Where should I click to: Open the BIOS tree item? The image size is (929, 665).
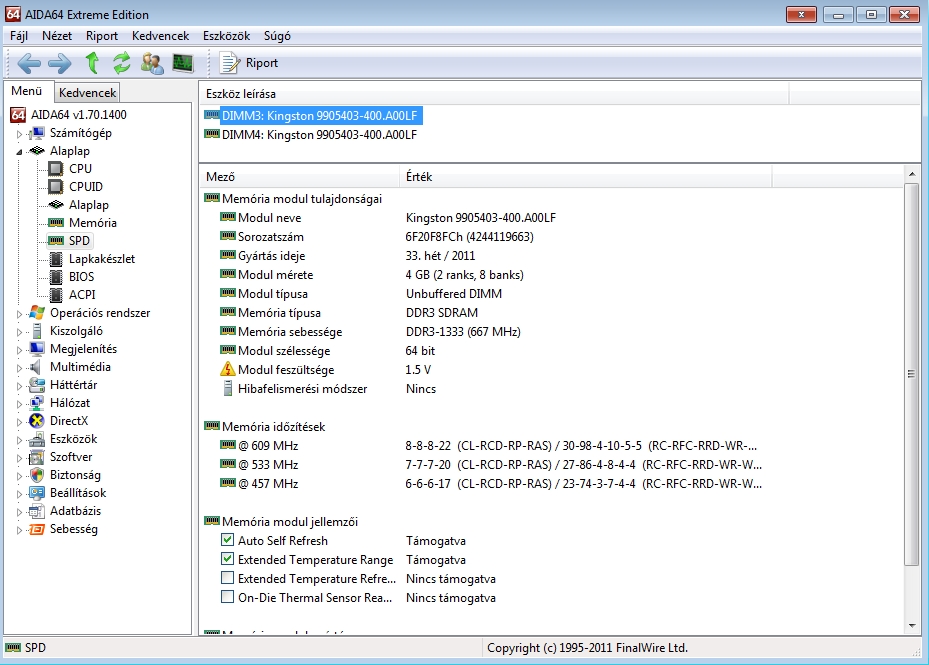(x=81, y=277)
